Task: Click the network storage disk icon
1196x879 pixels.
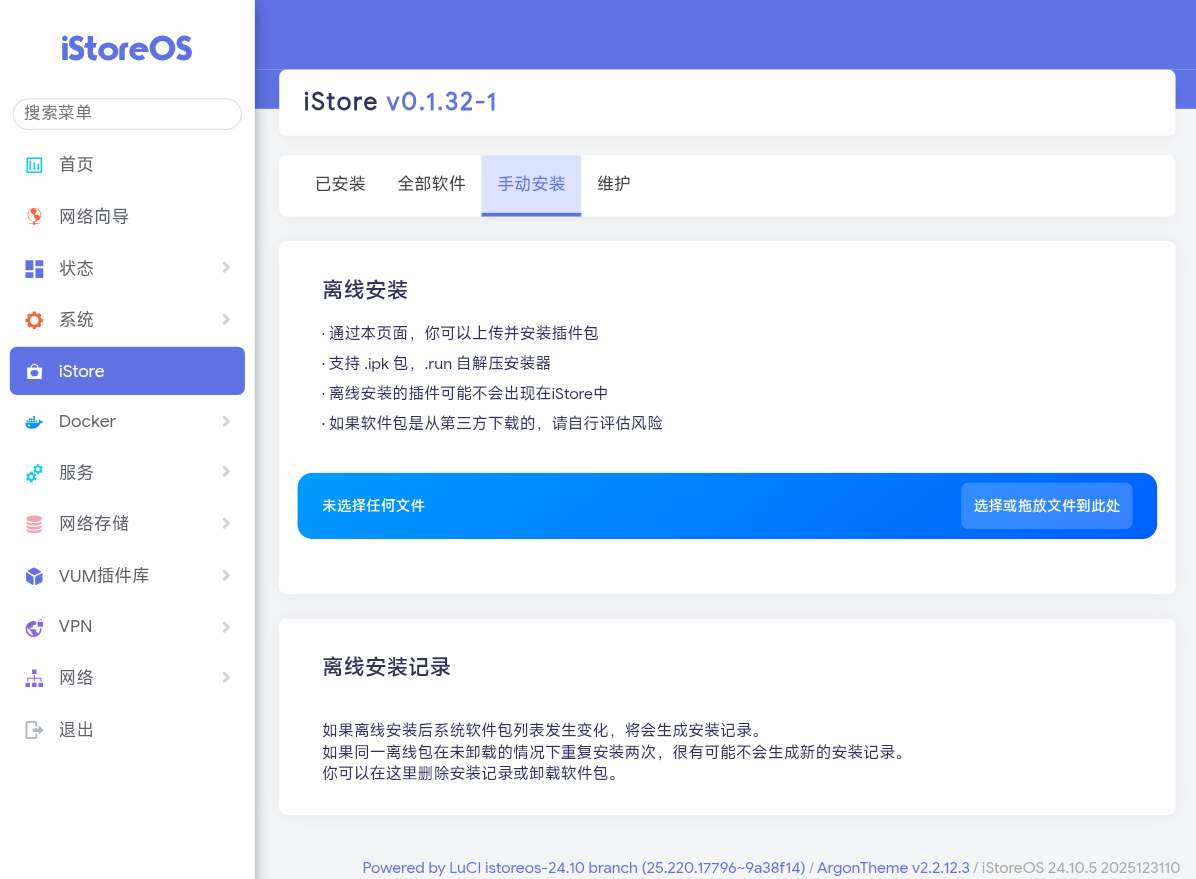Action: [34, 524]
